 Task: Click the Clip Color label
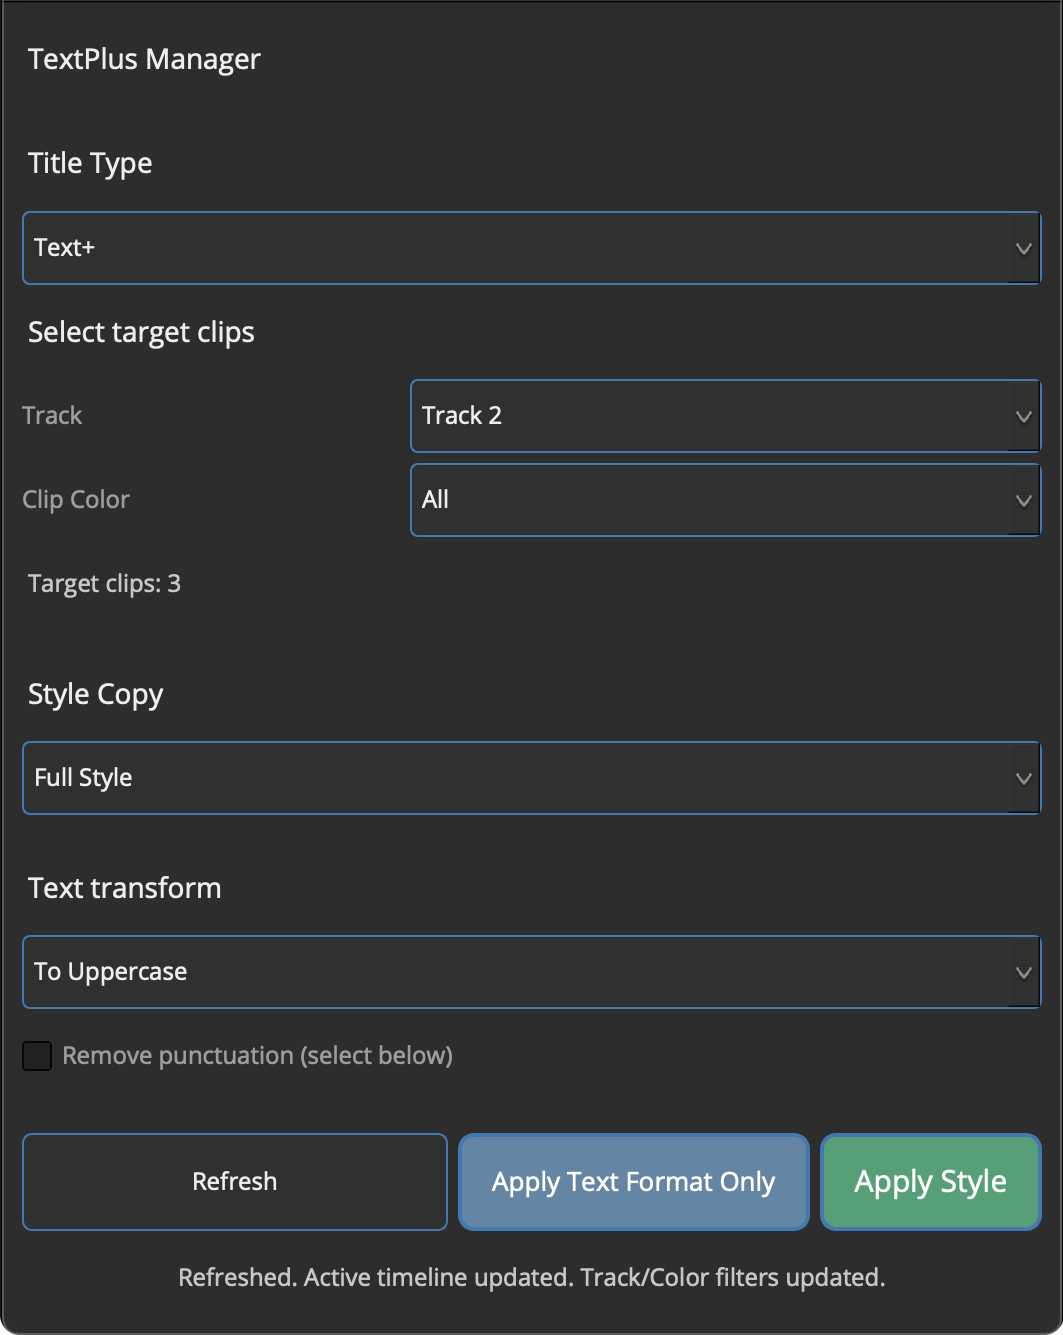click(x=76, y=500)
